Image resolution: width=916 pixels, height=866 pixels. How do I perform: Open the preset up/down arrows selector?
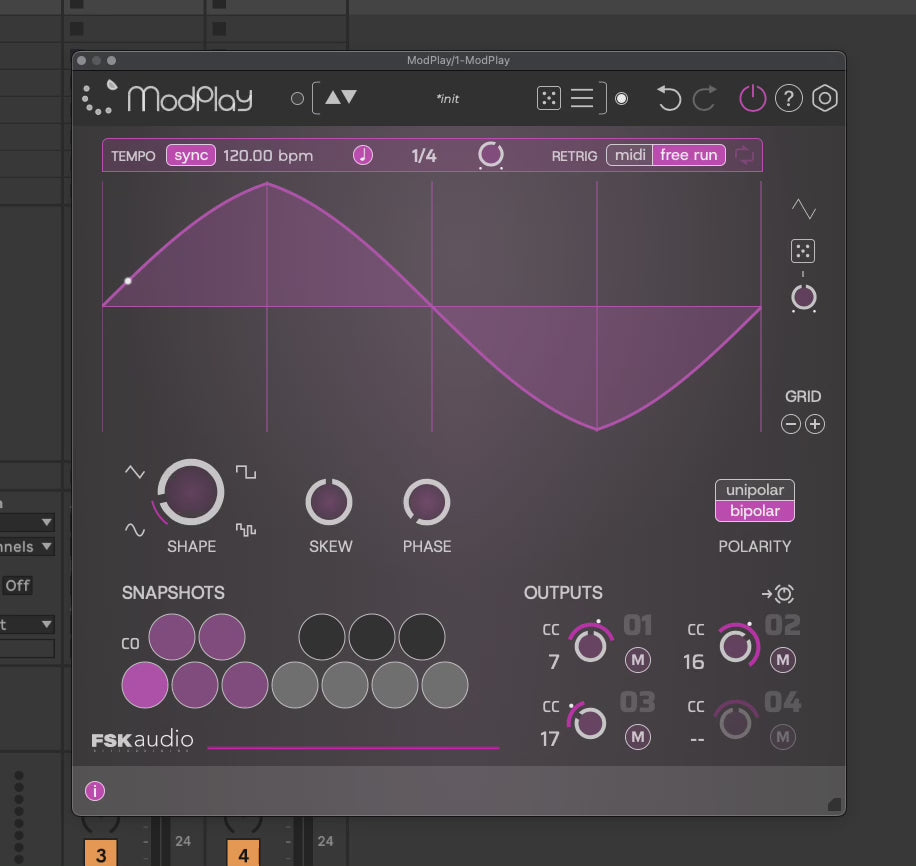pos(340,98)
